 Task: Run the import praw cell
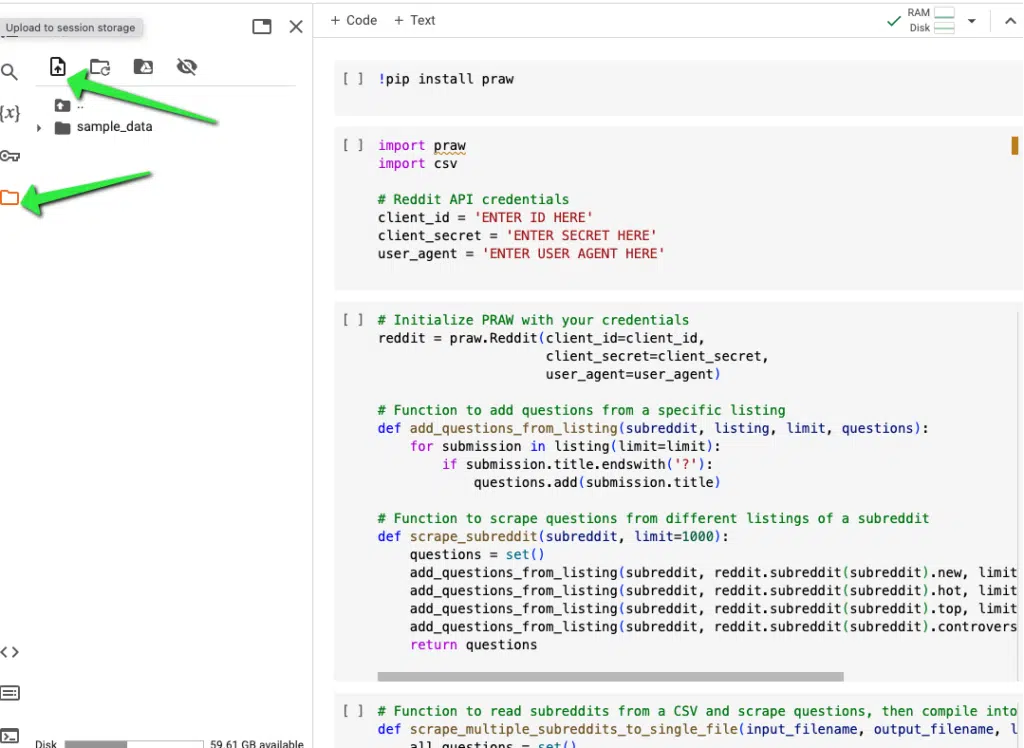pyautogui.click(x=353, y=145)
